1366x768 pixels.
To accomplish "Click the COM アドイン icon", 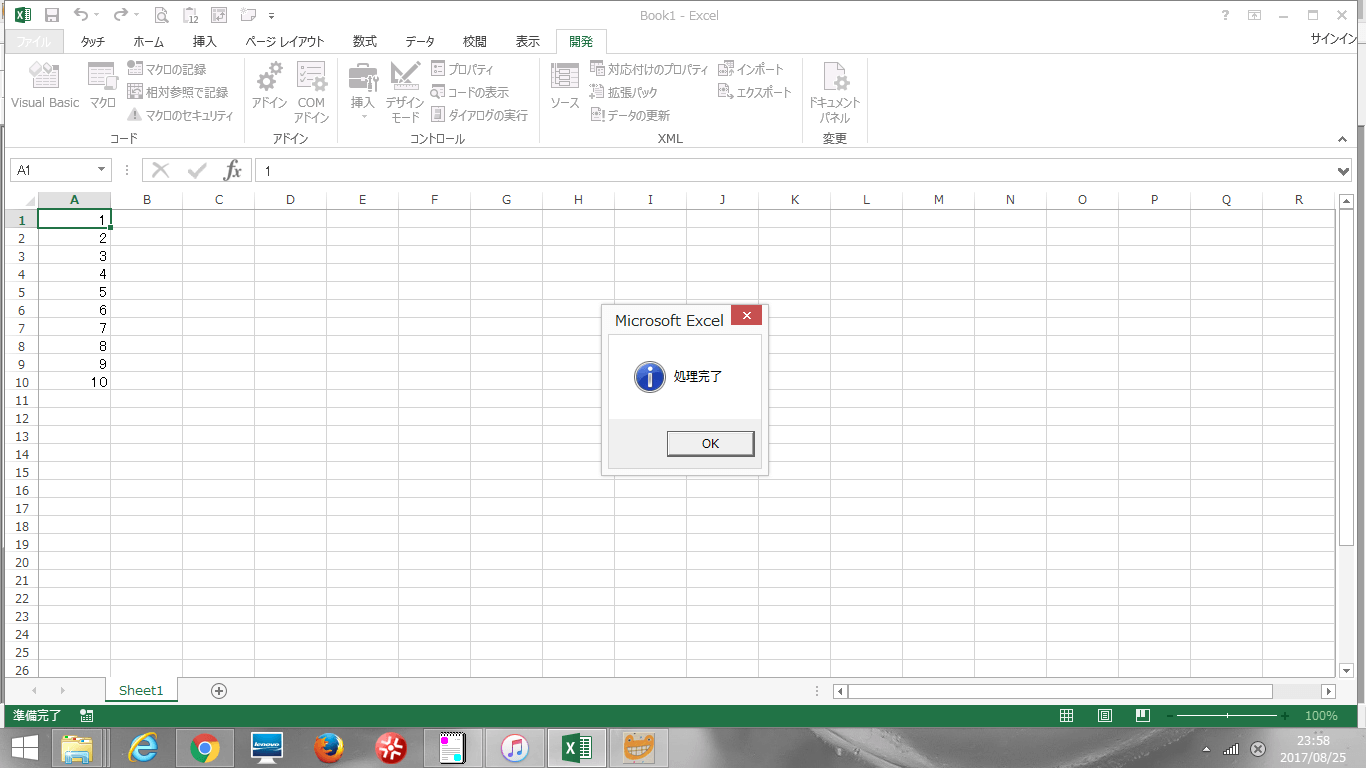I will point(311,90).
